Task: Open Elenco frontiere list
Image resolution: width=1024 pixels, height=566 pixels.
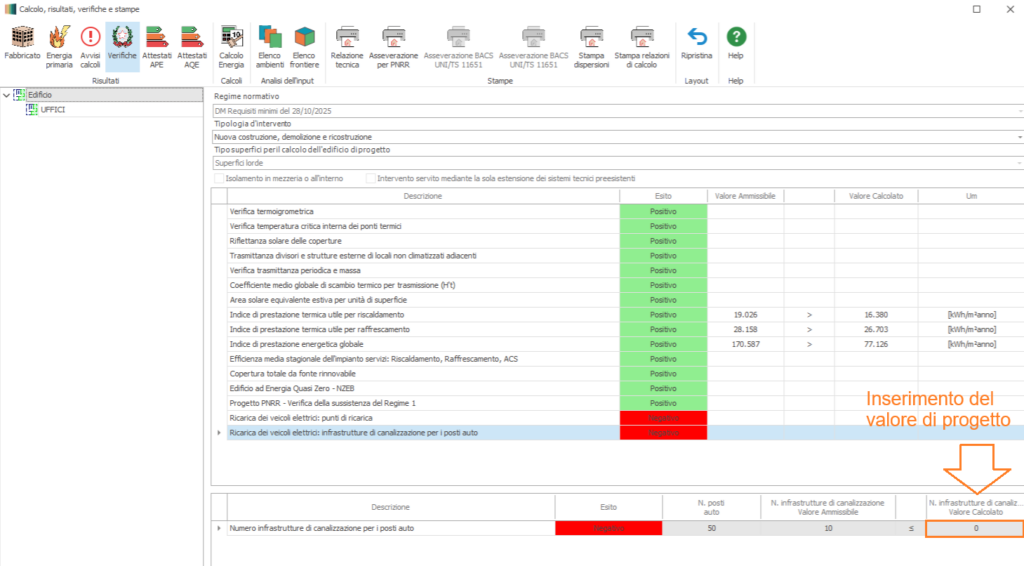Action: (x=304, y=46)
